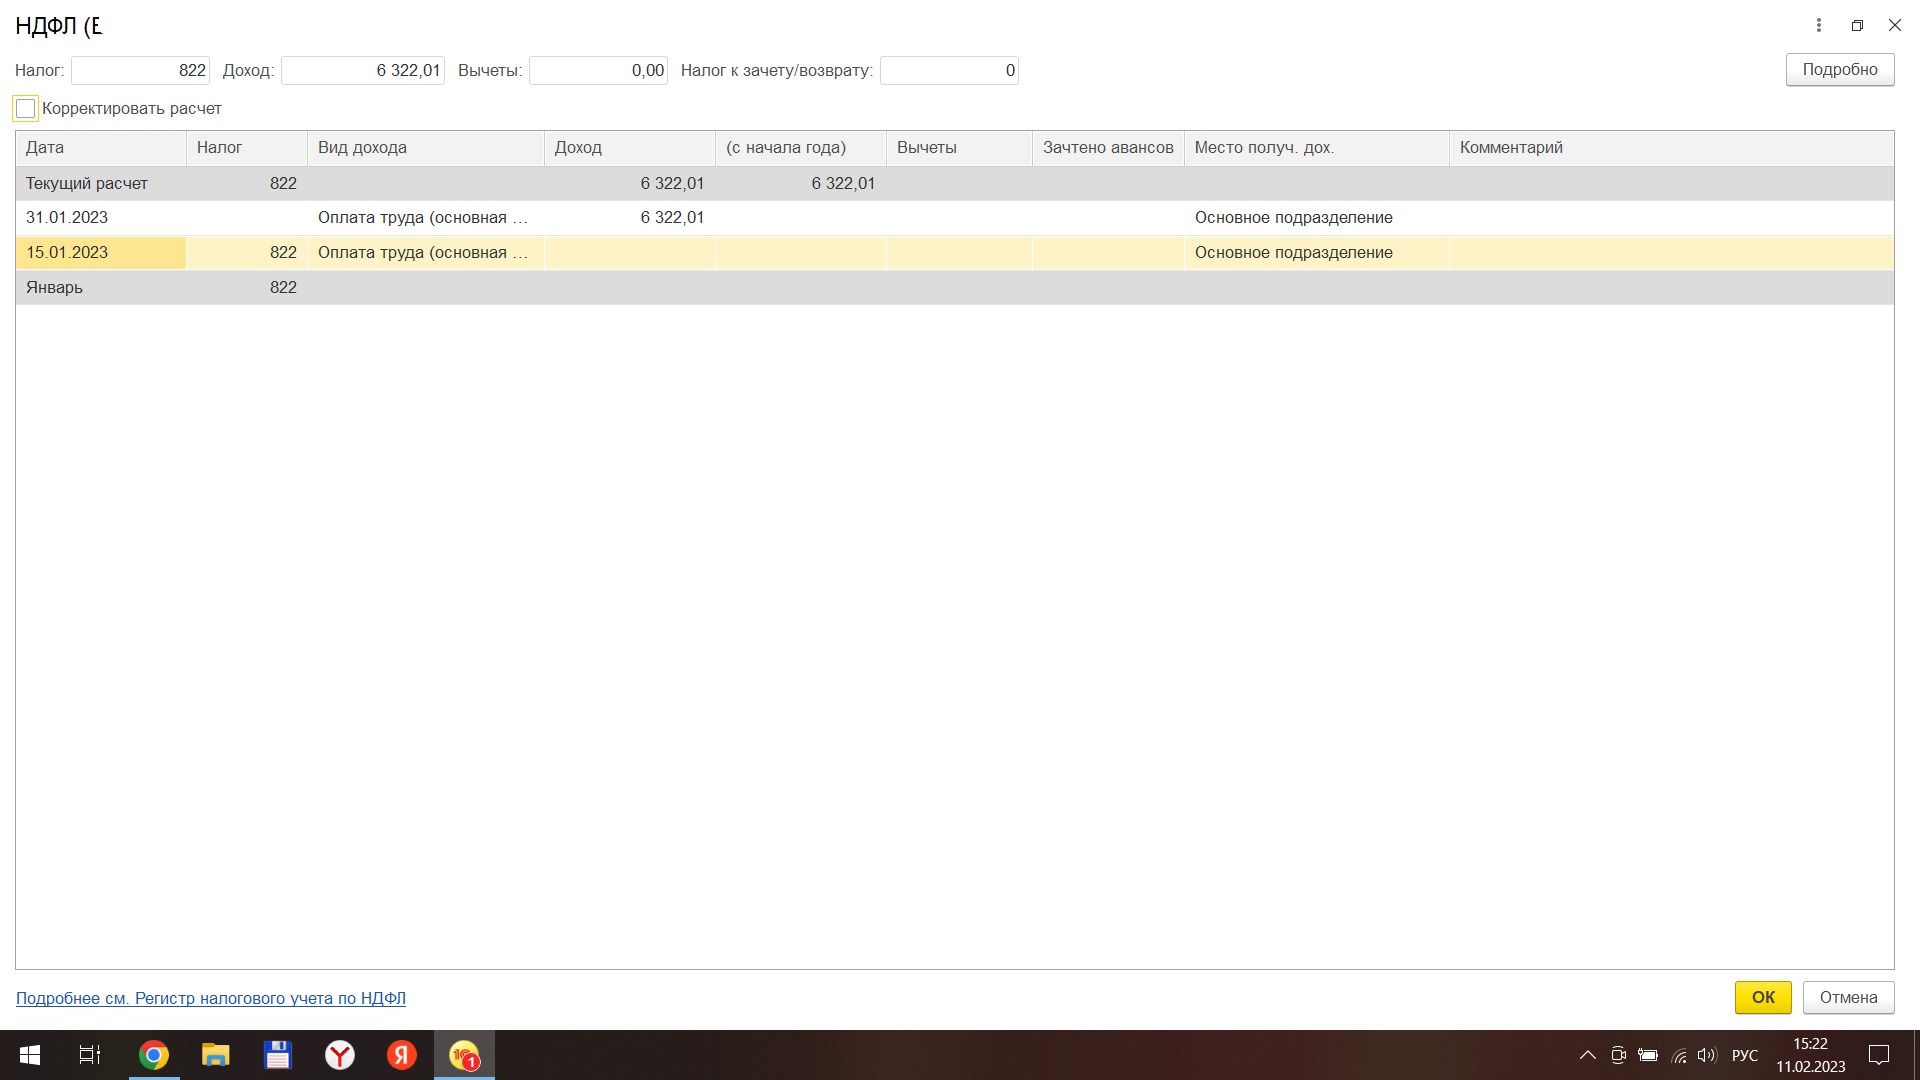Enable the Корректировать расчет checkbox
The width and height of the screenshot is (1920, 1080).
pos(26,108)
